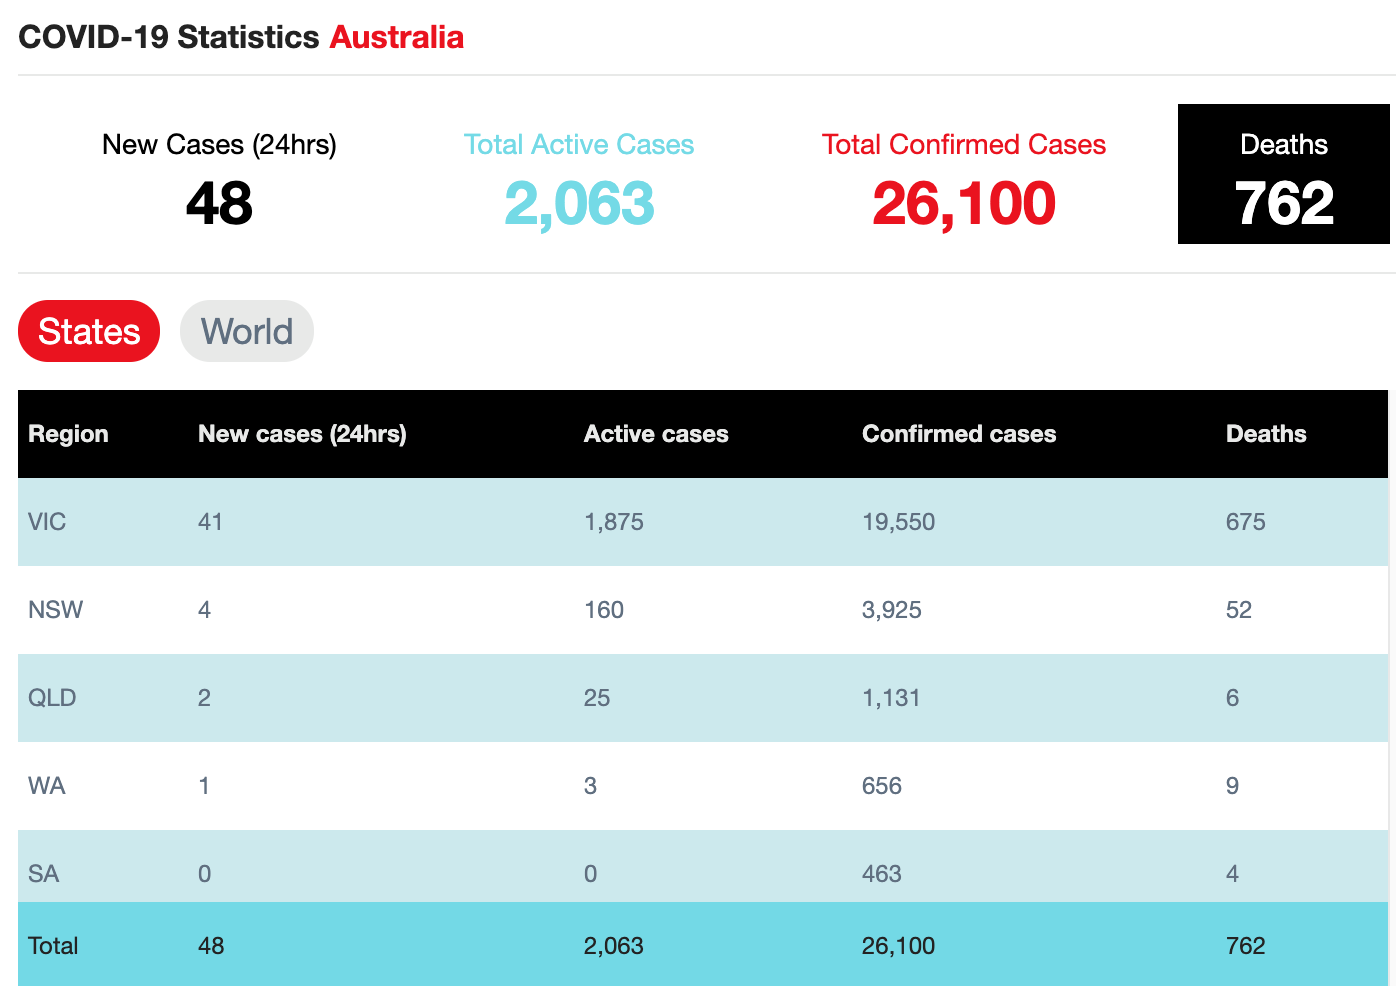This screenshot has width=1396, height=986.
Task: Click the black Deaths 762 box
Action: click(x=1284, y=174)
